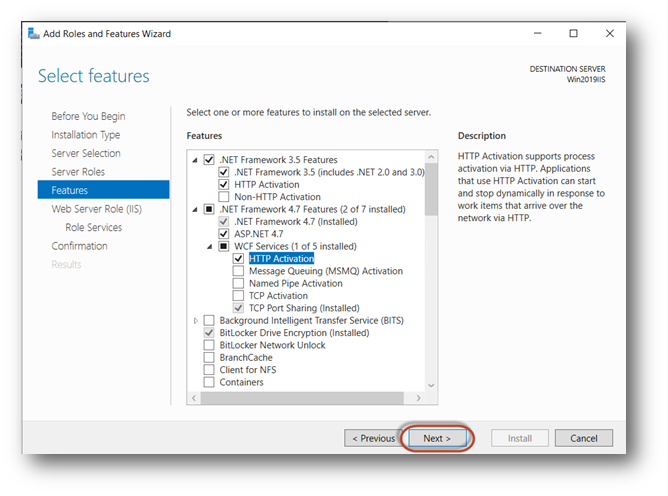Close the Add Roles and Features Wizard

608,33
